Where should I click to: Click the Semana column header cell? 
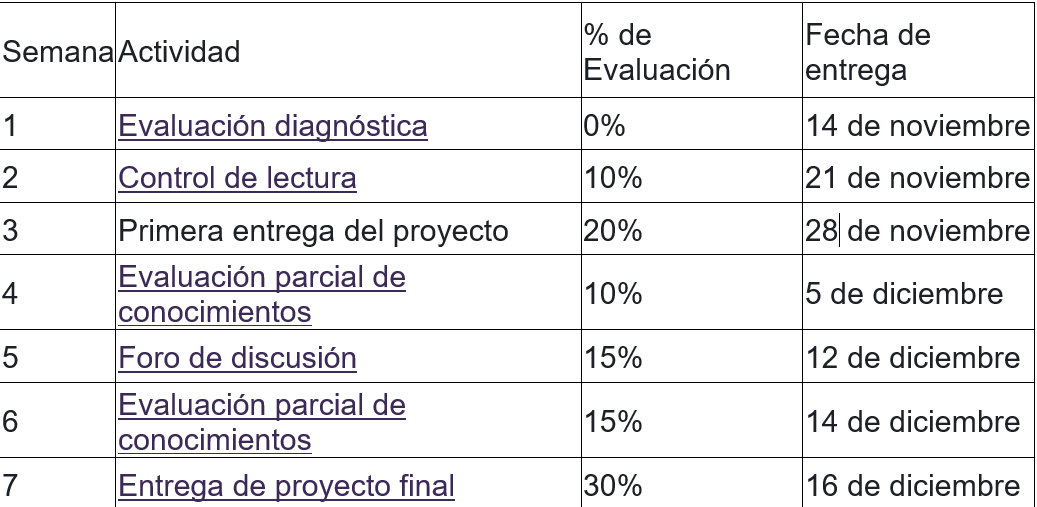click(x=58, y=52)
